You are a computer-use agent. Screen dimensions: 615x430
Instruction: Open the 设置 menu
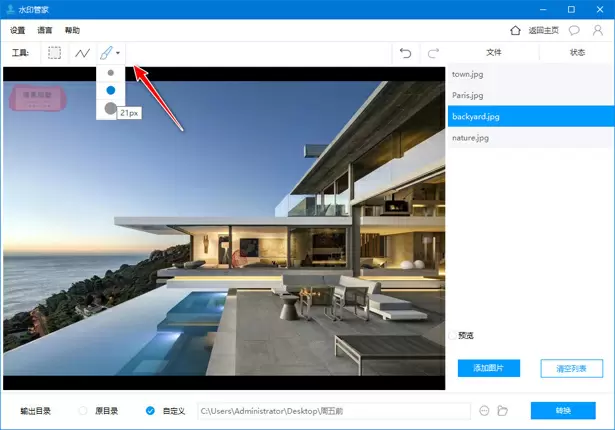(x=18, y=30)
